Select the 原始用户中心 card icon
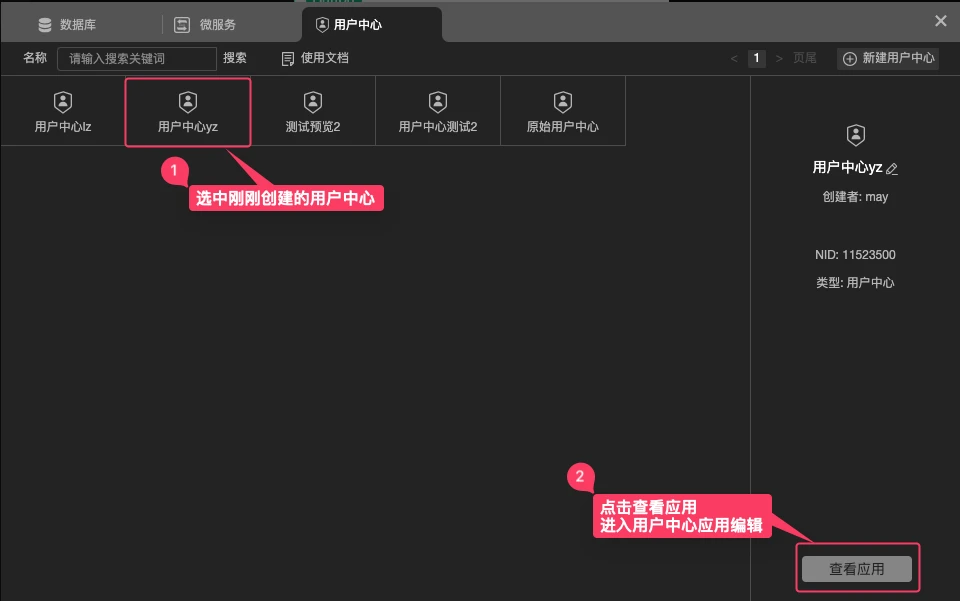Viewport: 960px width, 601px height. click(563, 102)
